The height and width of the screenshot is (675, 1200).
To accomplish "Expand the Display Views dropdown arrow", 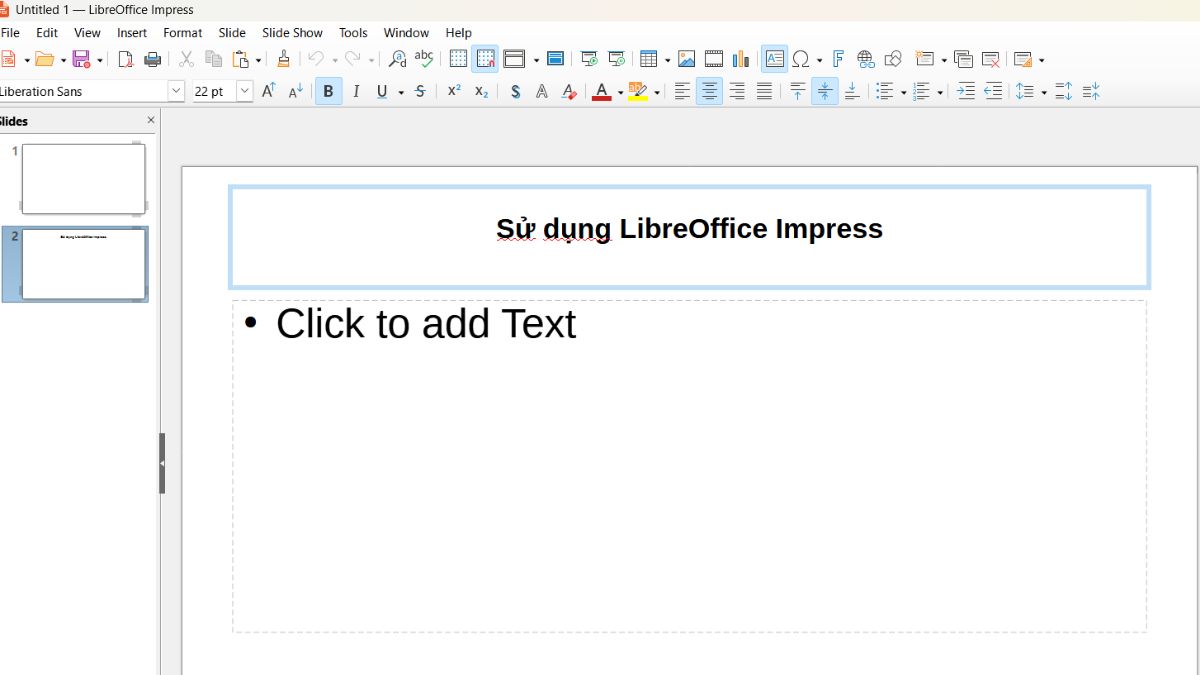I will [536, 60].
